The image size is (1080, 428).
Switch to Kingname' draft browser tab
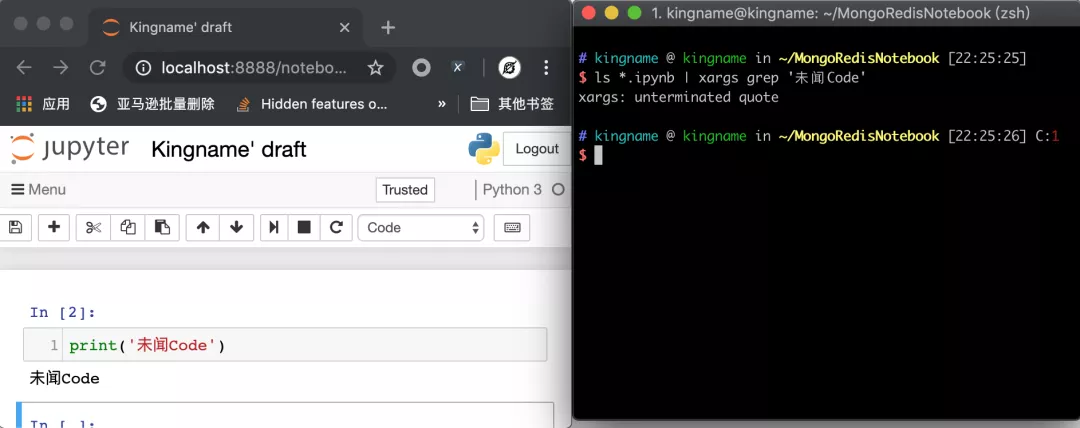click(x=225, y=28)
